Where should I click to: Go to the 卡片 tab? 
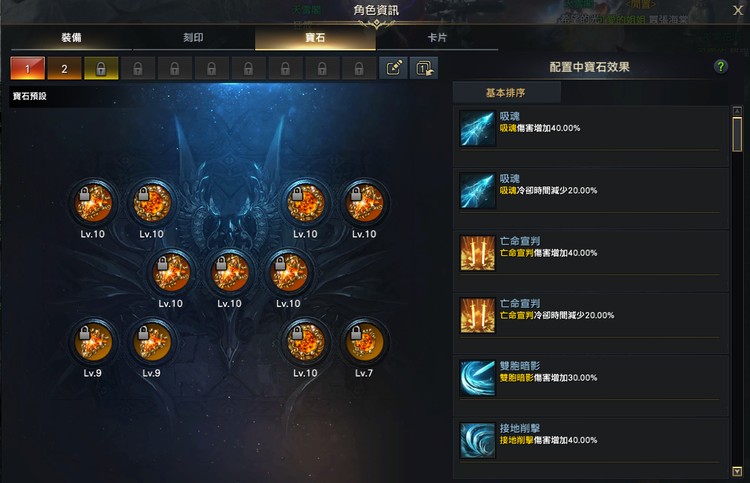437,38
